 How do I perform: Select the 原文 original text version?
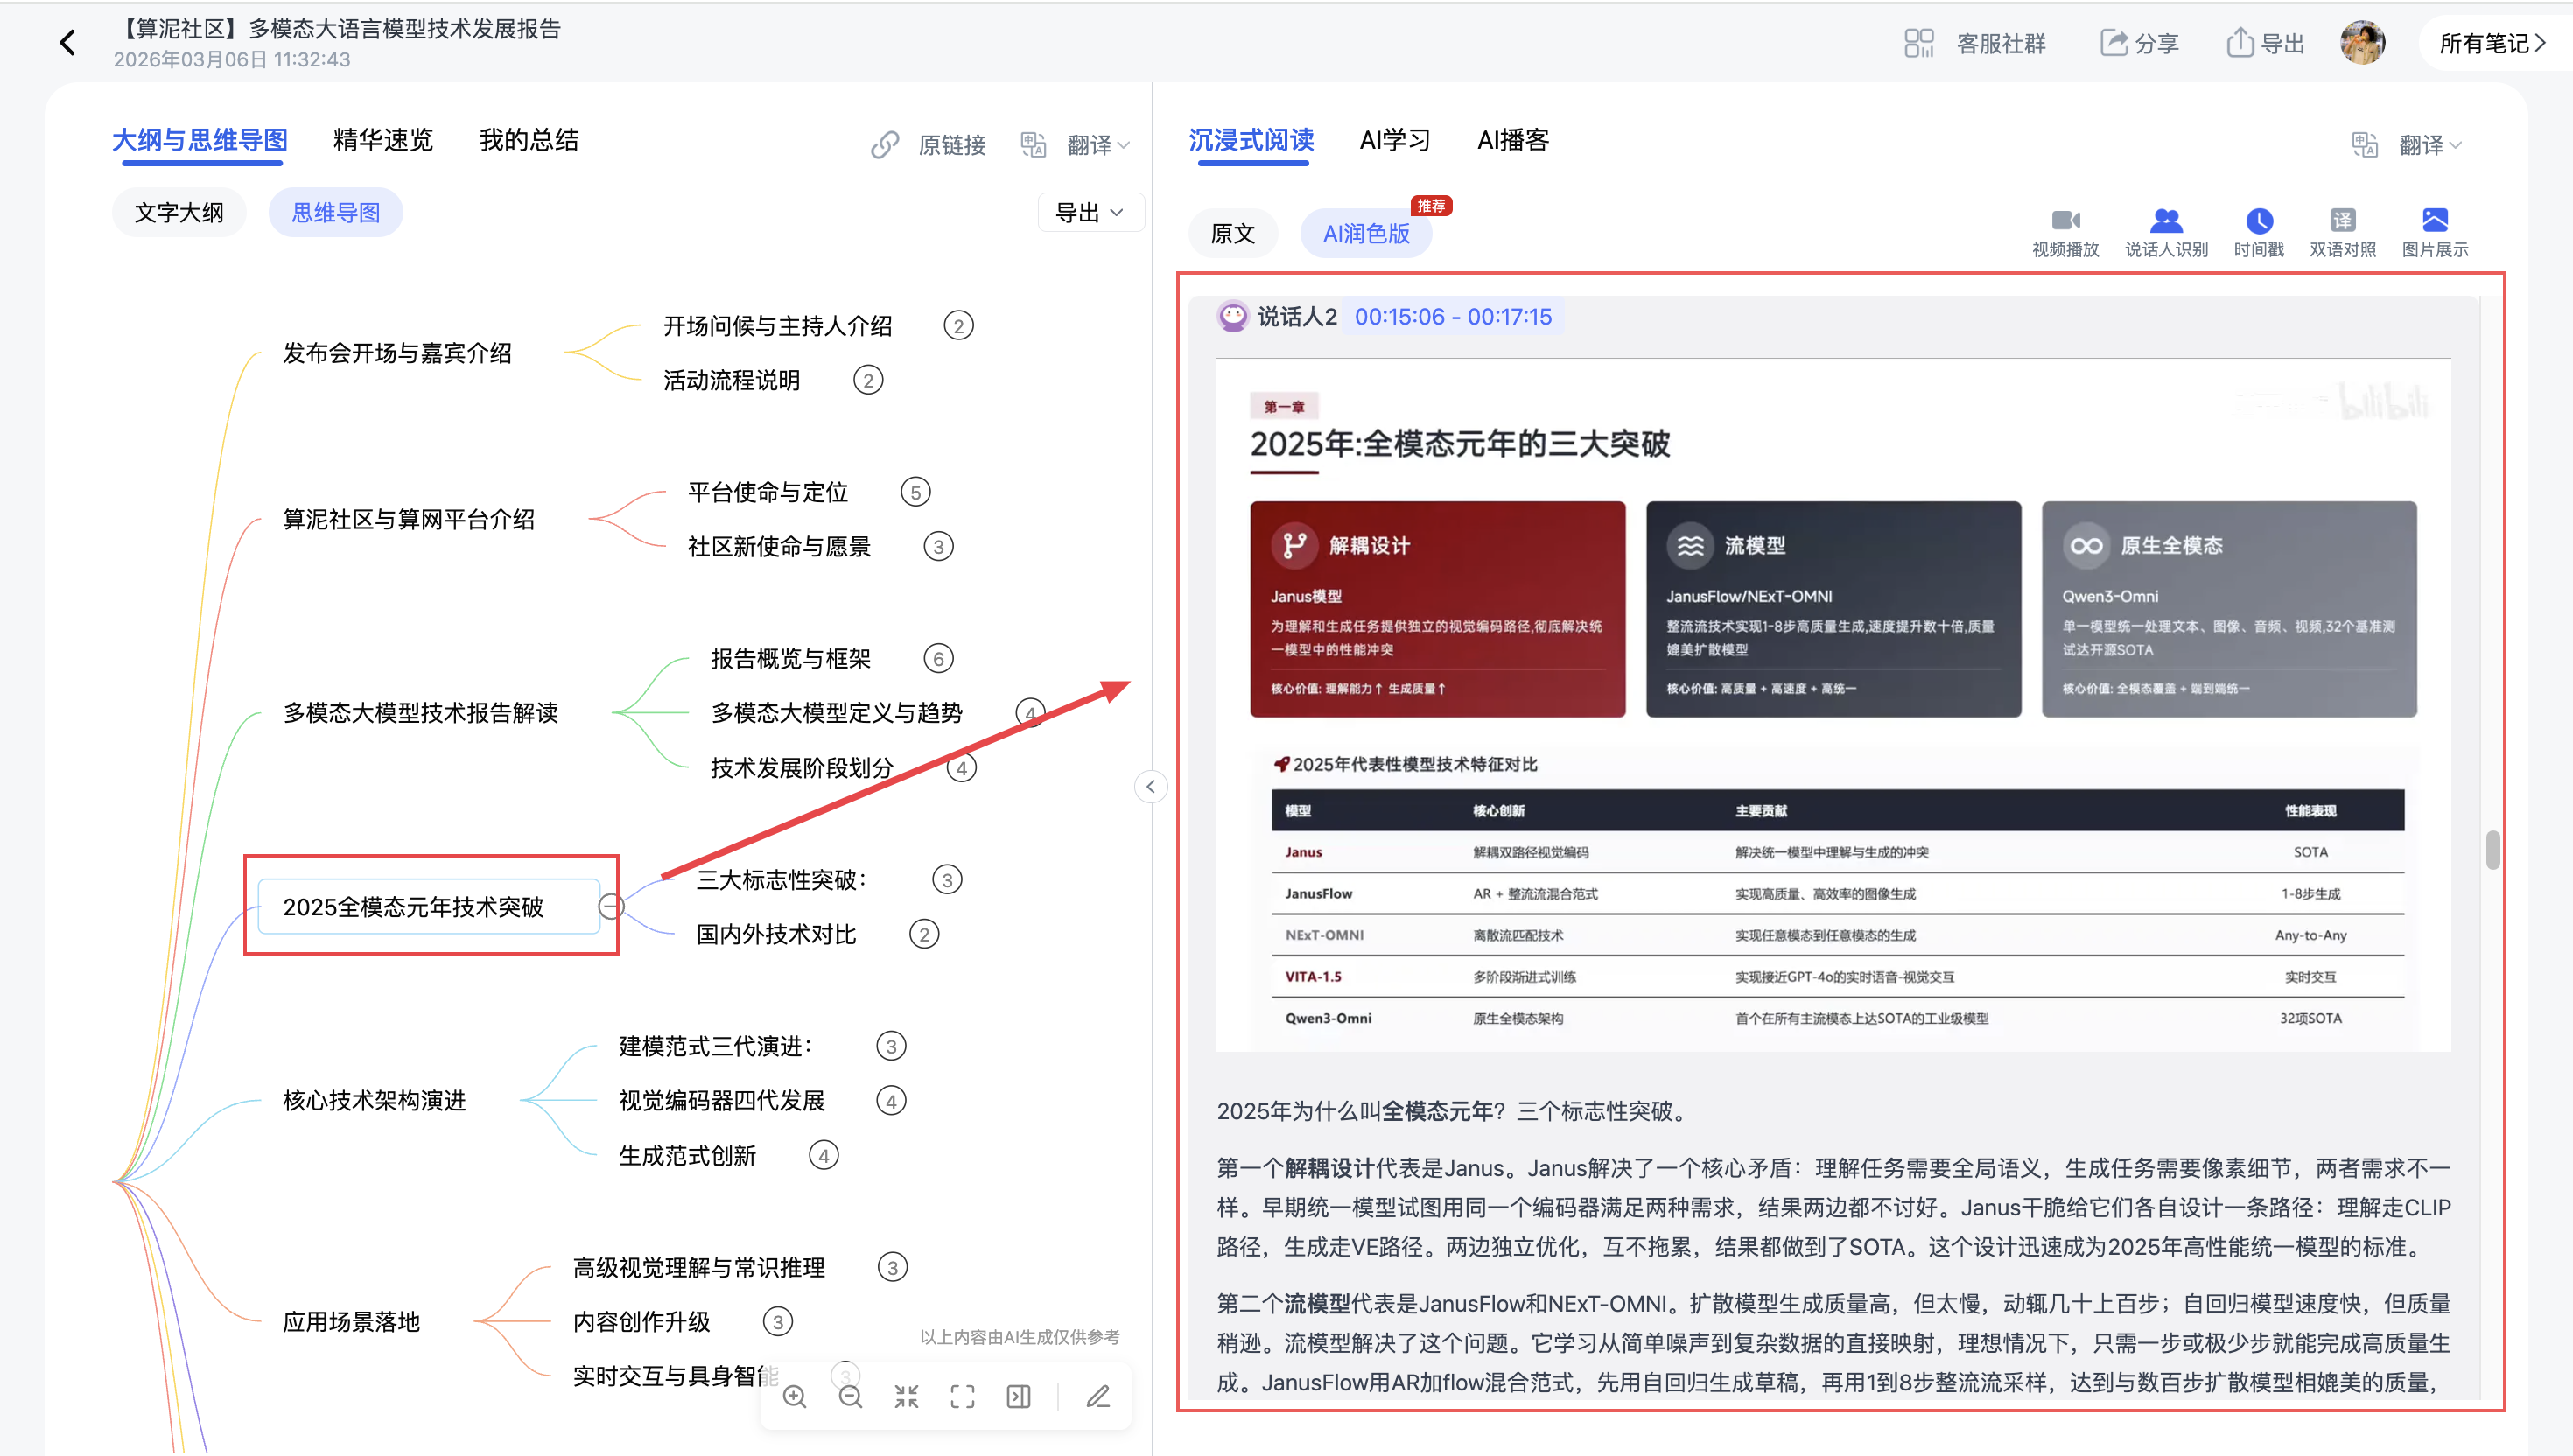point(1232,233)
